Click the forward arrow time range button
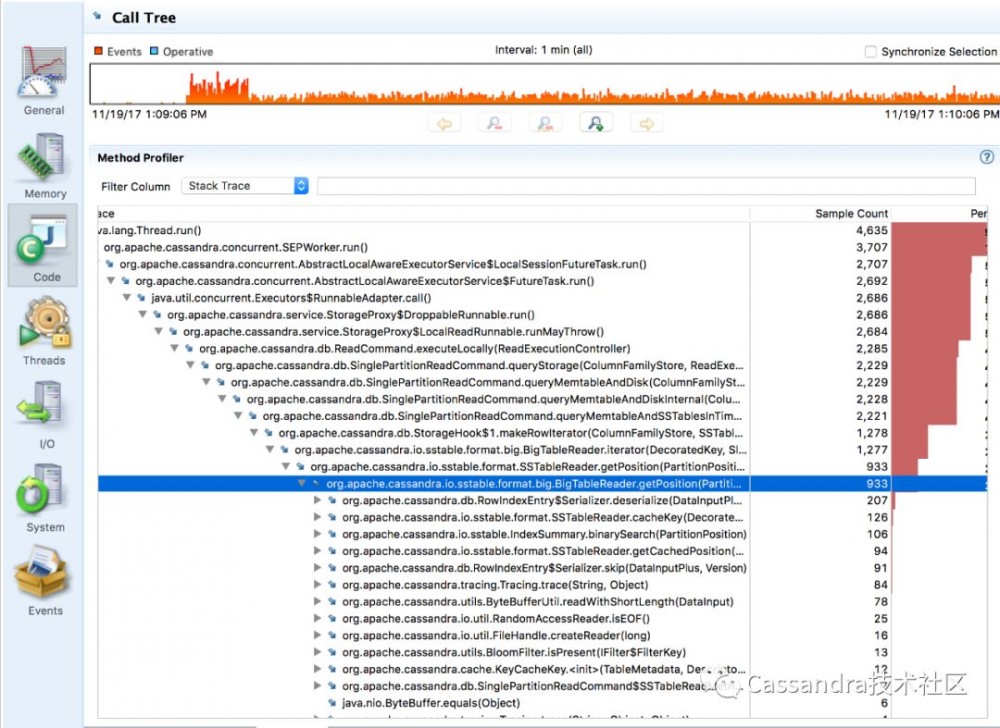 [647, 123]
